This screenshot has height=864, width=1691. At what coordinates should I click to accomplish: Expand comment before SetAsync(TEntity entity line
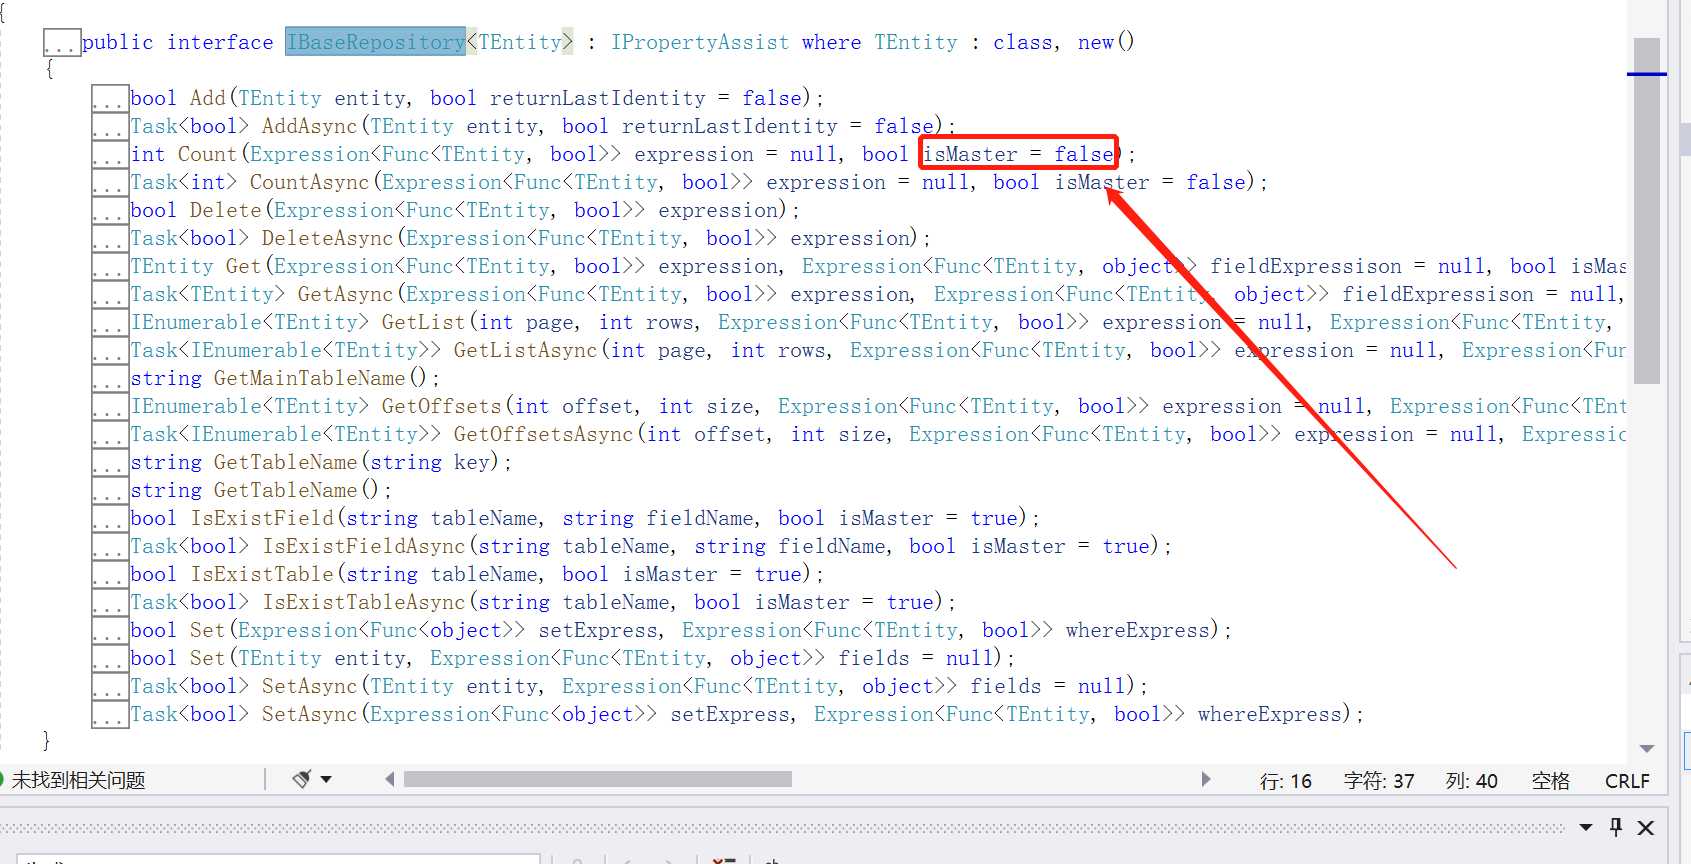point(110,687)
